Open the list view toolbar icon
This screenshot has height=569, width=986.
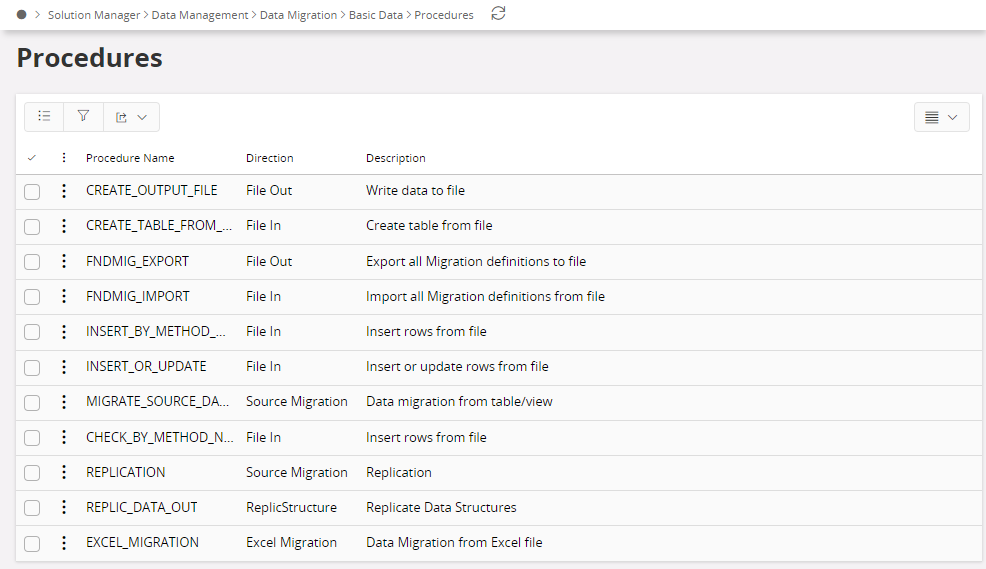point(44,116)
